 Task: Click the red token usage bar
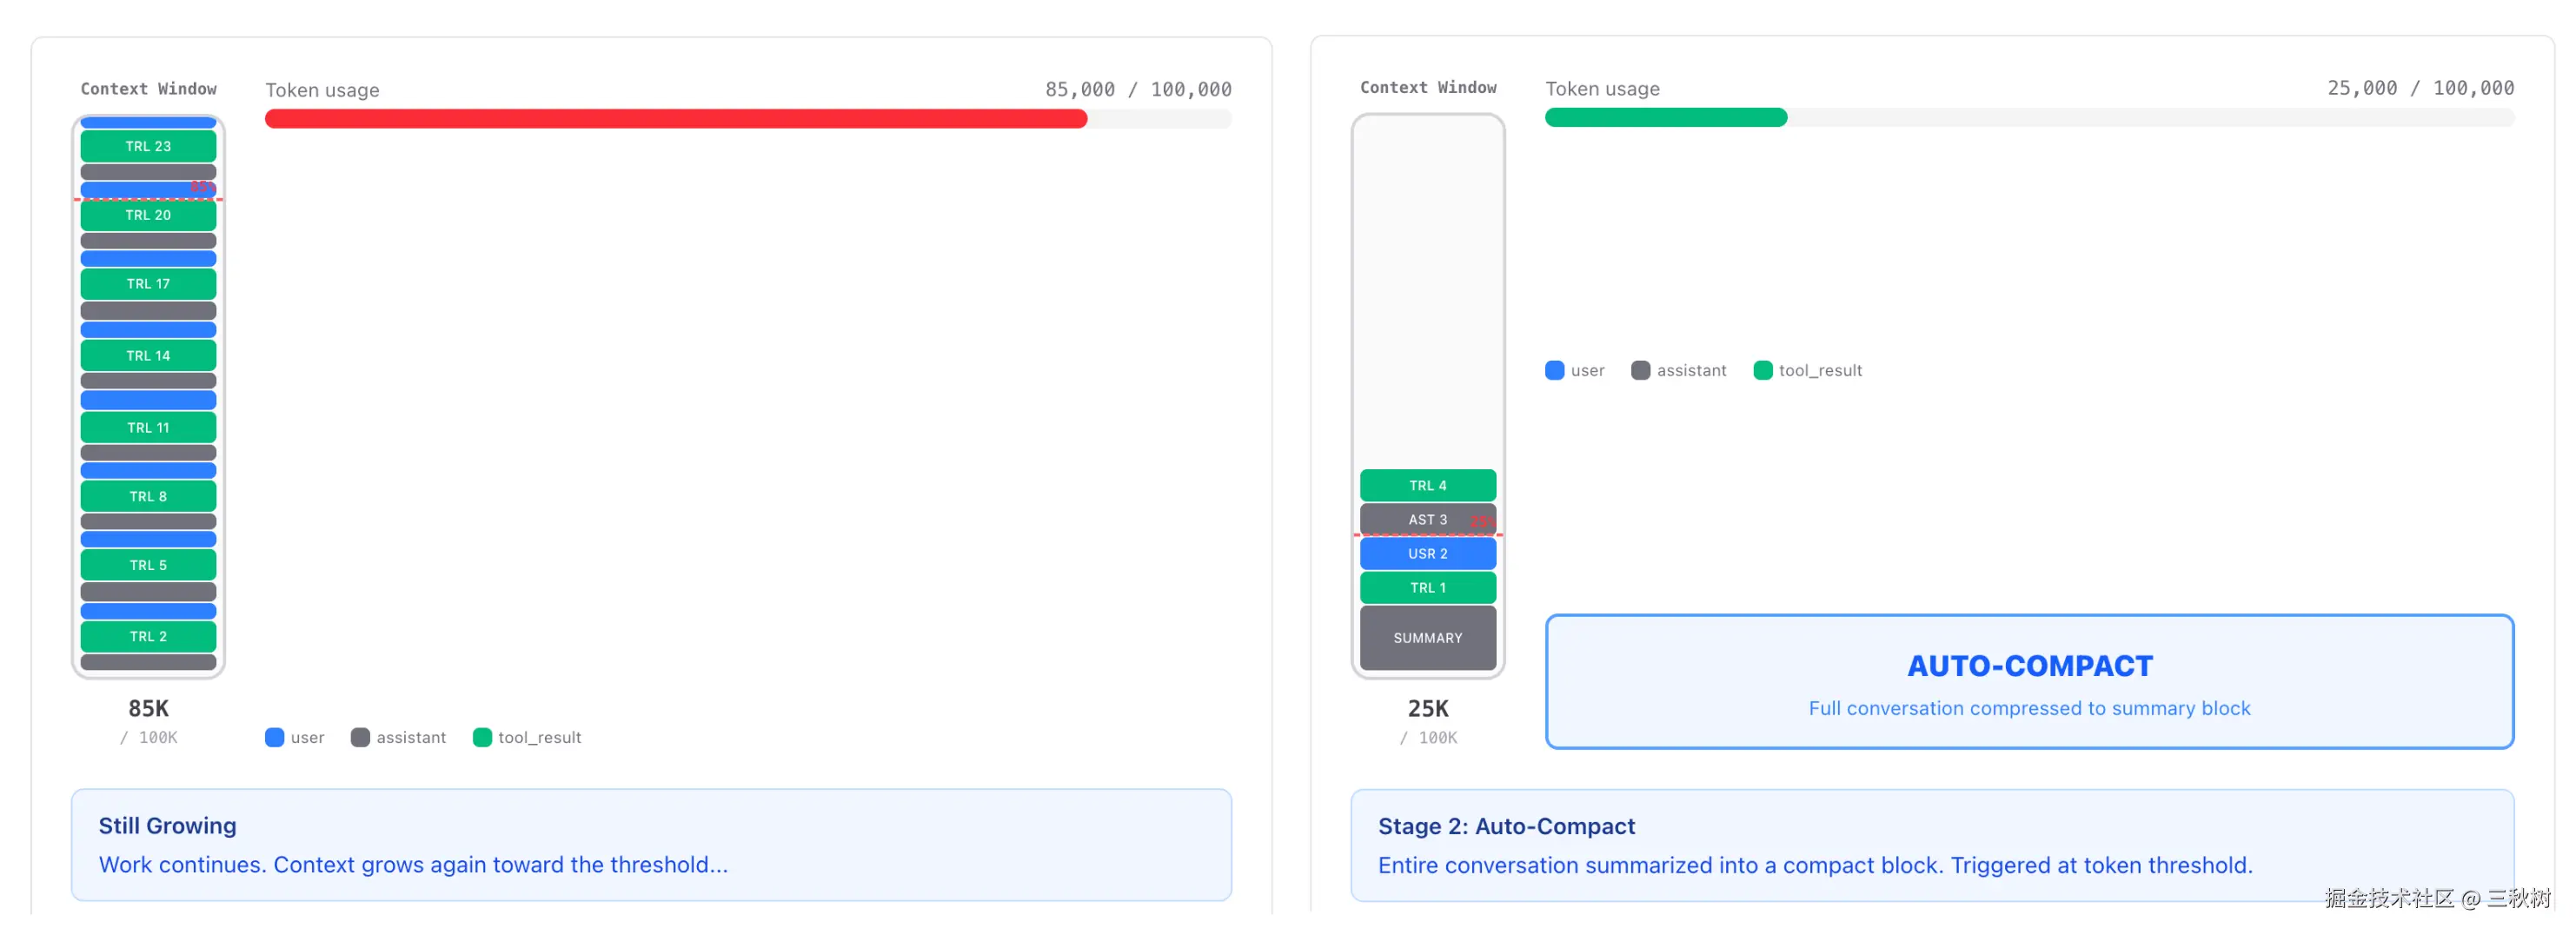point(675,119)
